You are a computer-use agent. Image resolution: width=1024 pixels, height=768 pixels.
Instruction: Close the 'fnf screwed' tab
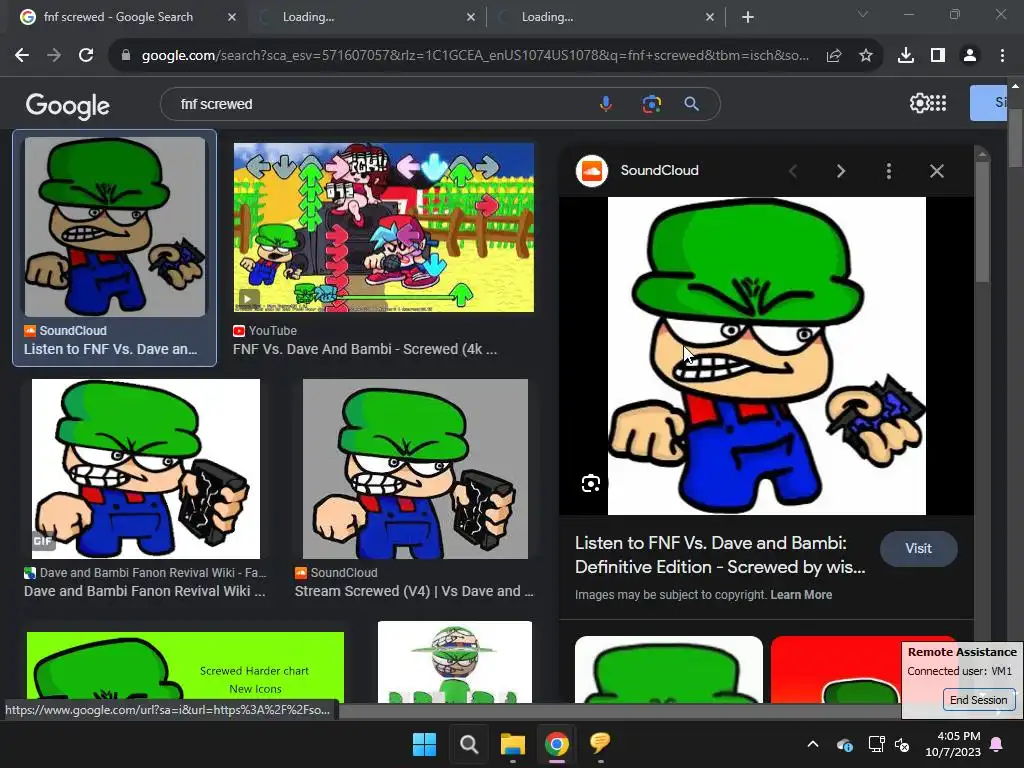[x=232, y=17]
